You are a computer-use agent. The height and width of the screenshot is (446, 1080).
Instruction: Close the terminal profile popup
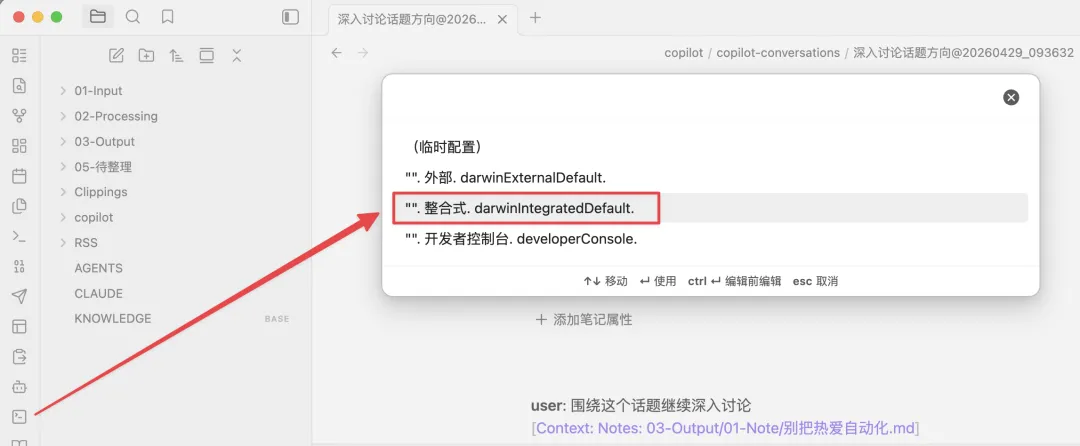point(1011,97)
